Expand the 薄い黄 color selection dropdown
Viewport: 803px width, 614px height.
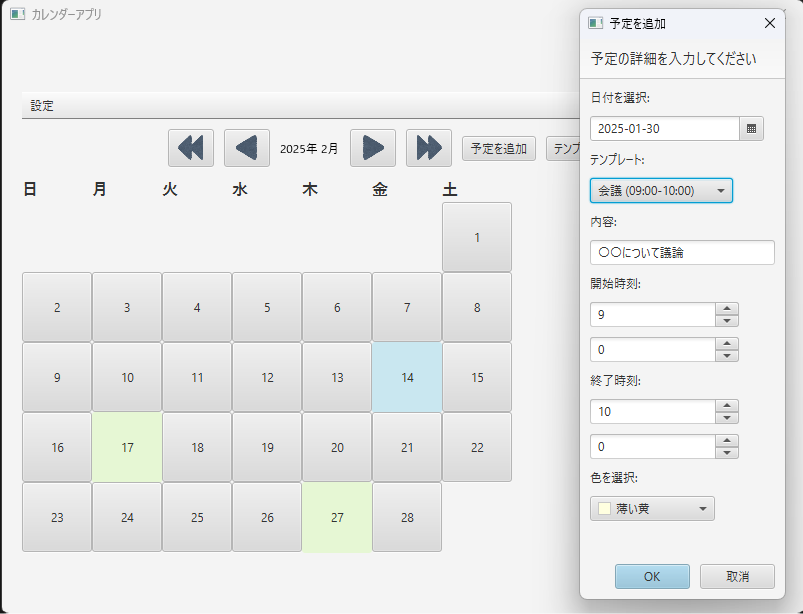coord(652,509)
